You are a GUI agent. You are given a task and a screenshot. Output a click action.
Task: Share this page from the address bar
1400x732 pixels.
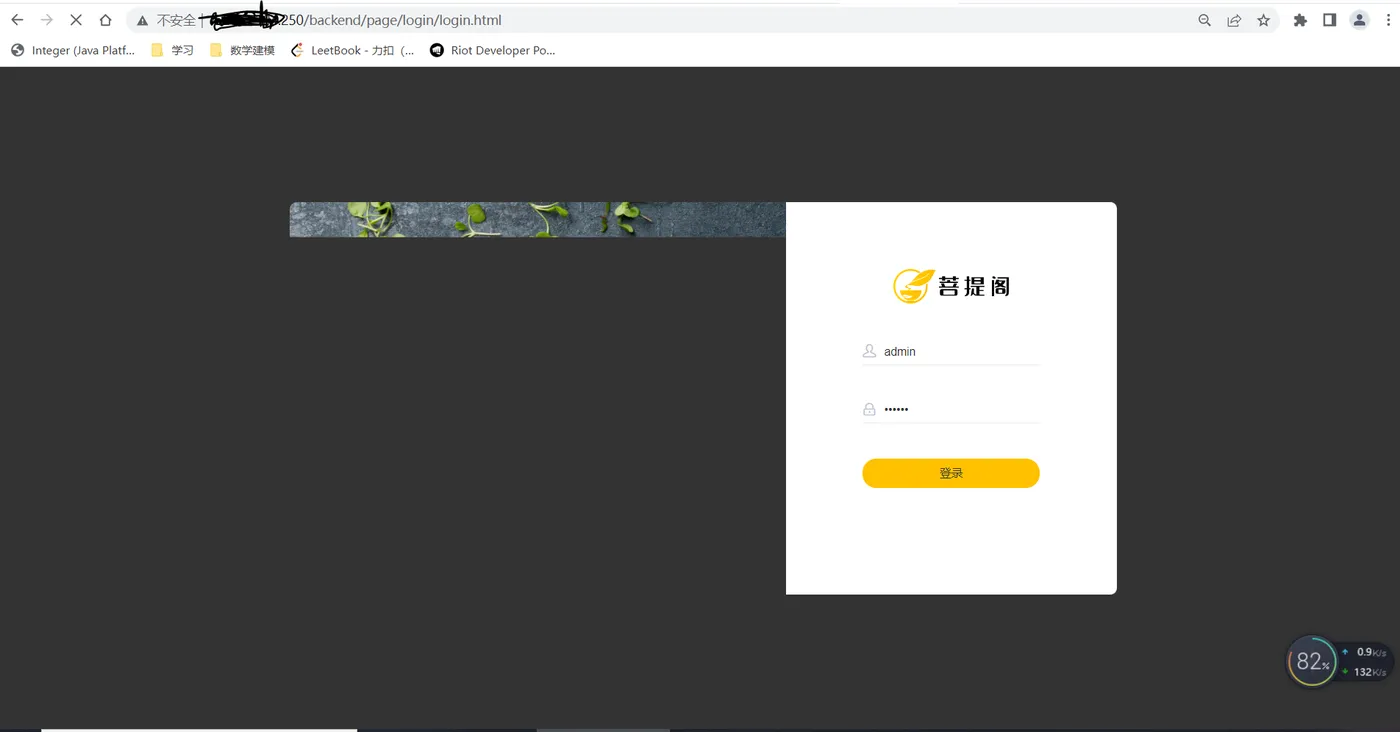point(1234,20)
